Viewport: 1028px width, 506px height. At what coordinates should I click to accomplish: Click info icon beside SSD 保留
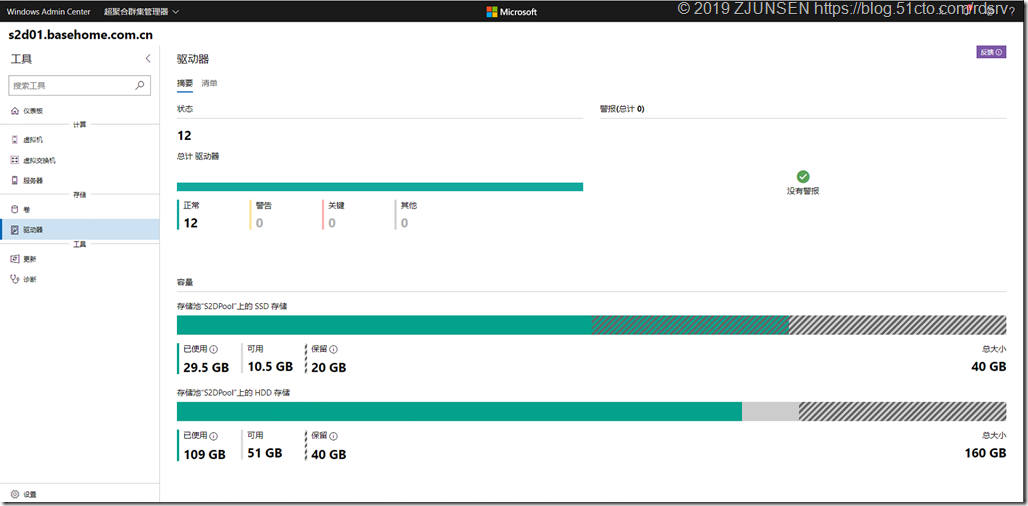point(334,349)
